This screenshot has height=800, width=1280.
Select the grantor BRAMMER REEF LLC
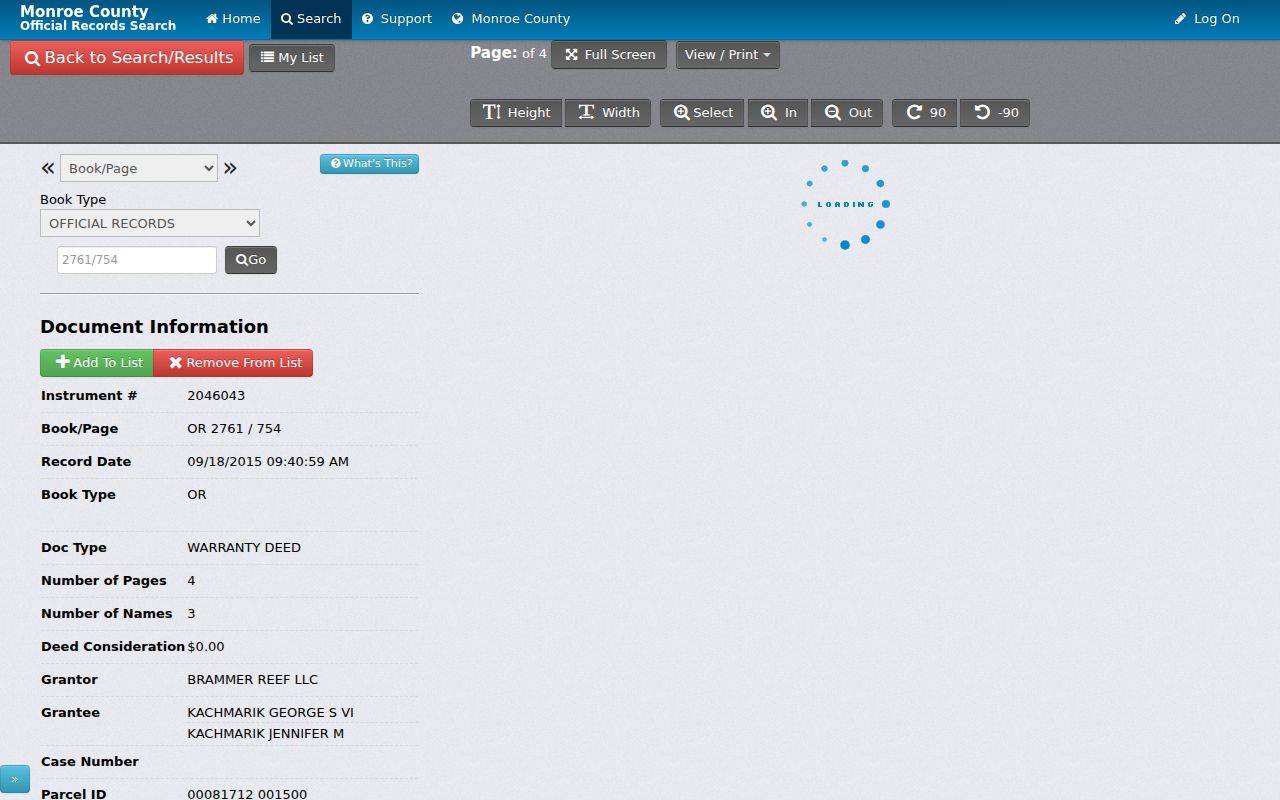(x=253, y=680)
